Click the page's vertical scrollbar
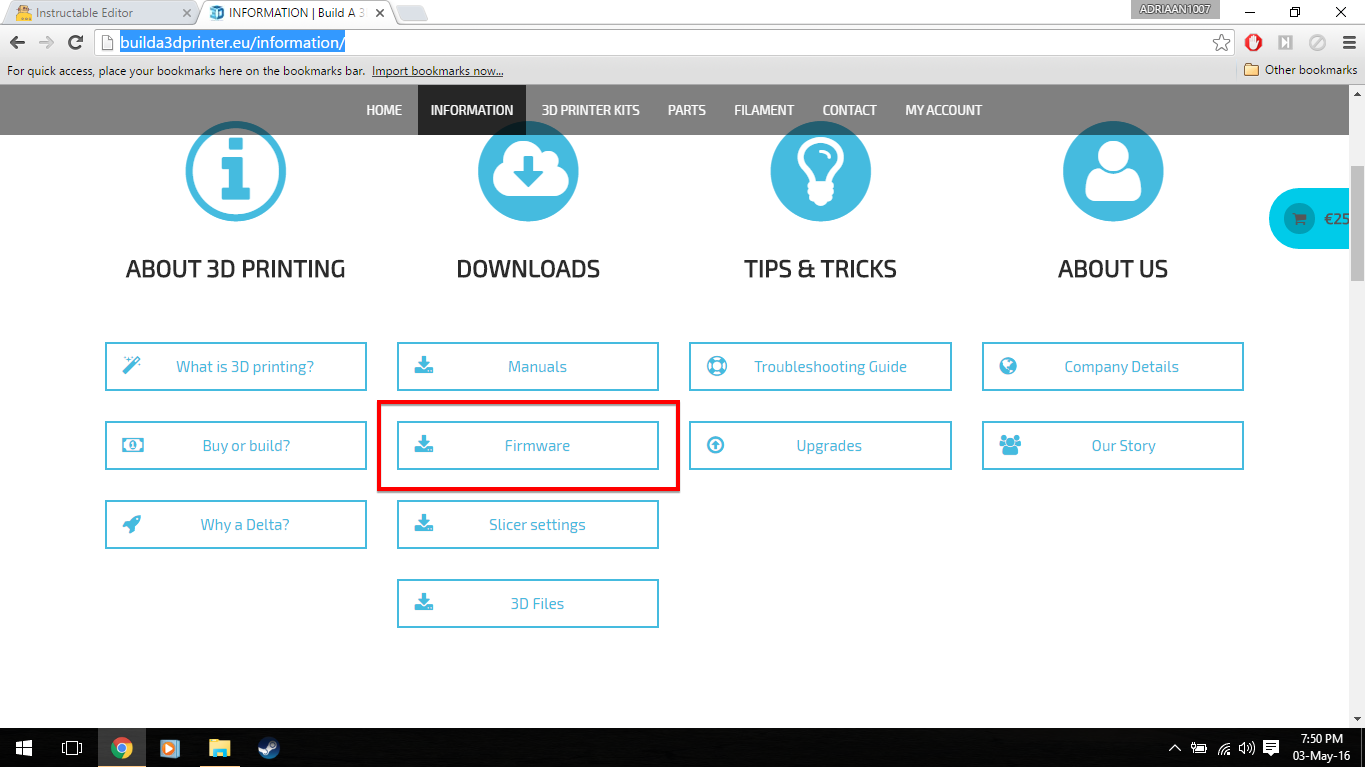Screen dimensions: 1365x767 [x=1357, y=222]
